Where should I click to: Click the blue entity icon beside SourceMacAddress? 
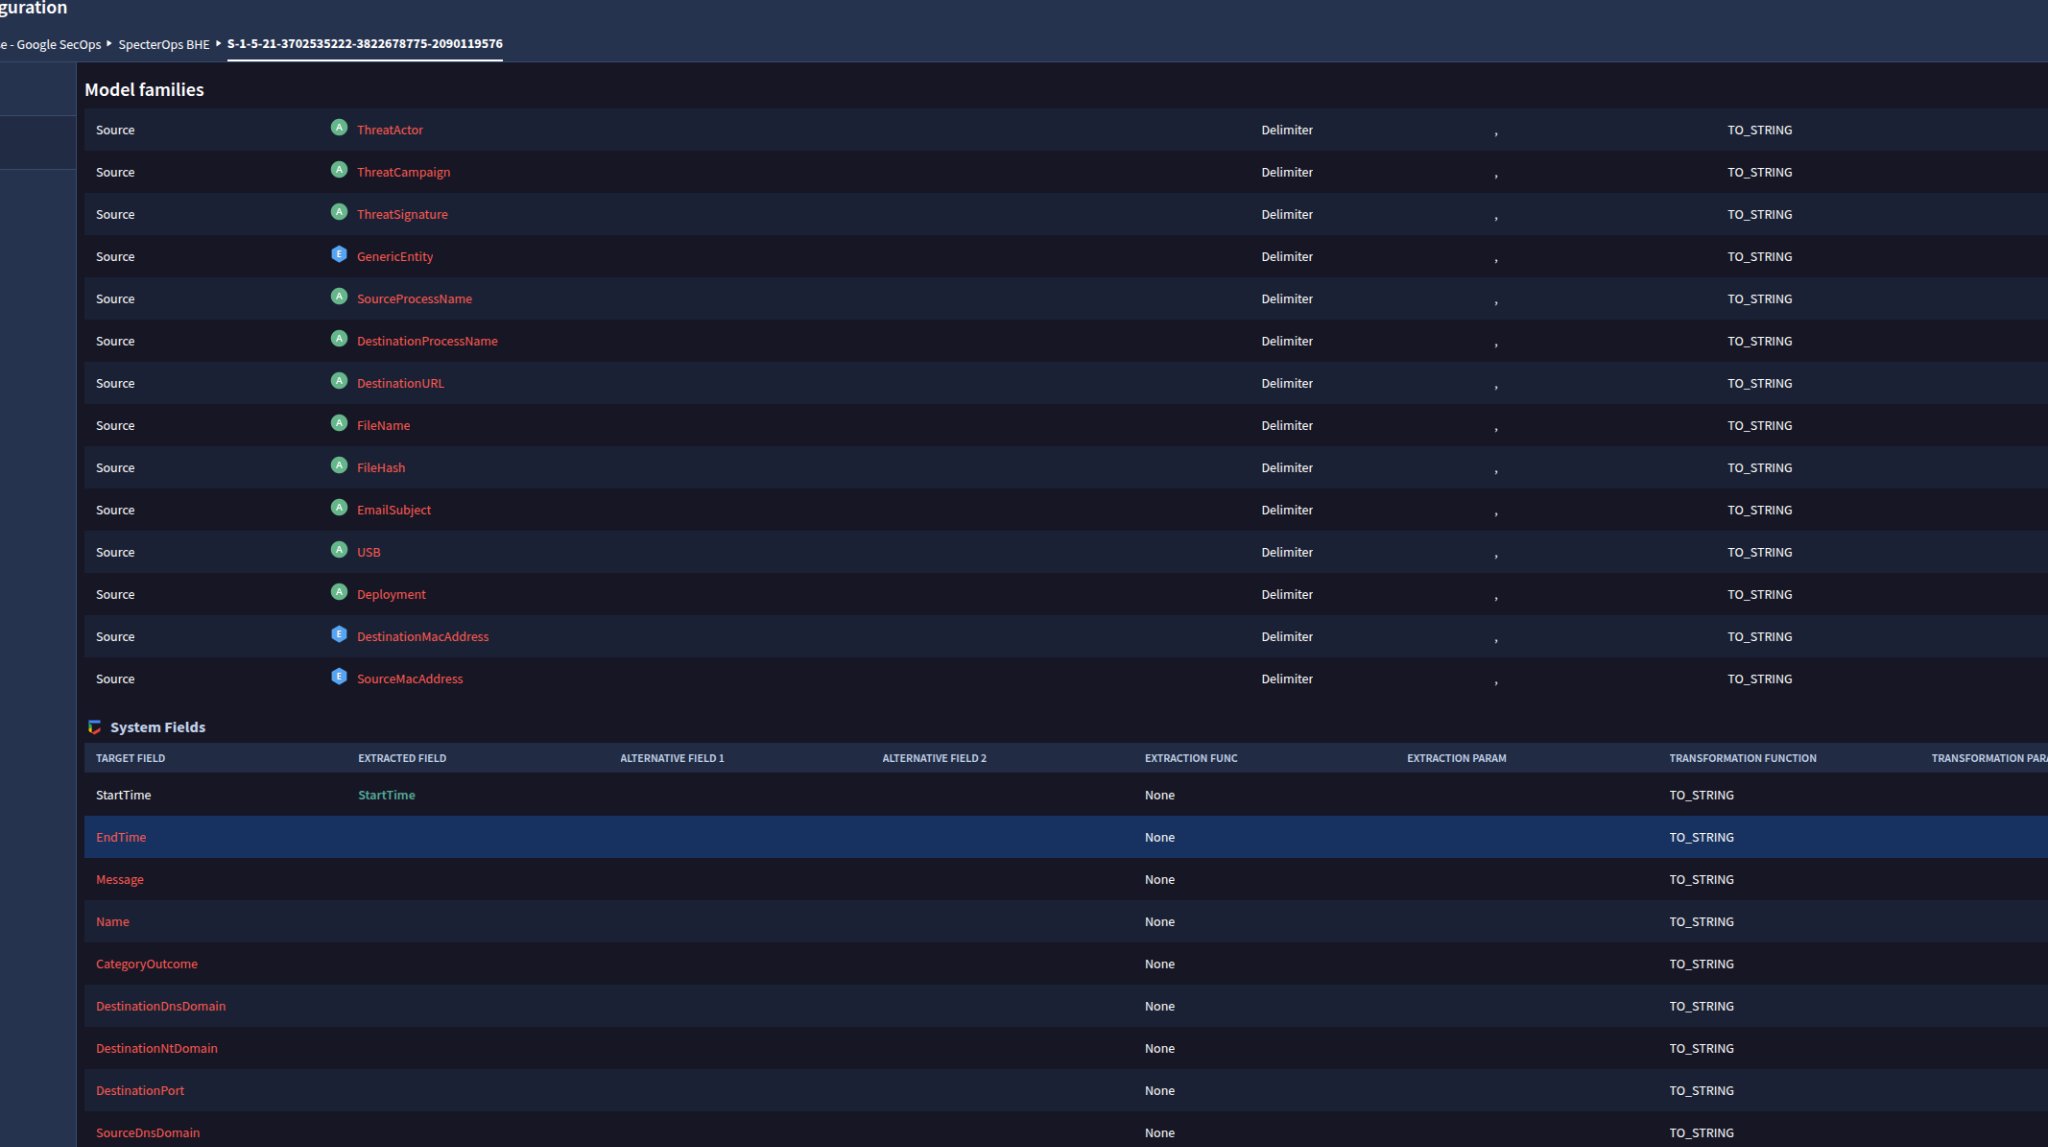(x=339, y=677)
